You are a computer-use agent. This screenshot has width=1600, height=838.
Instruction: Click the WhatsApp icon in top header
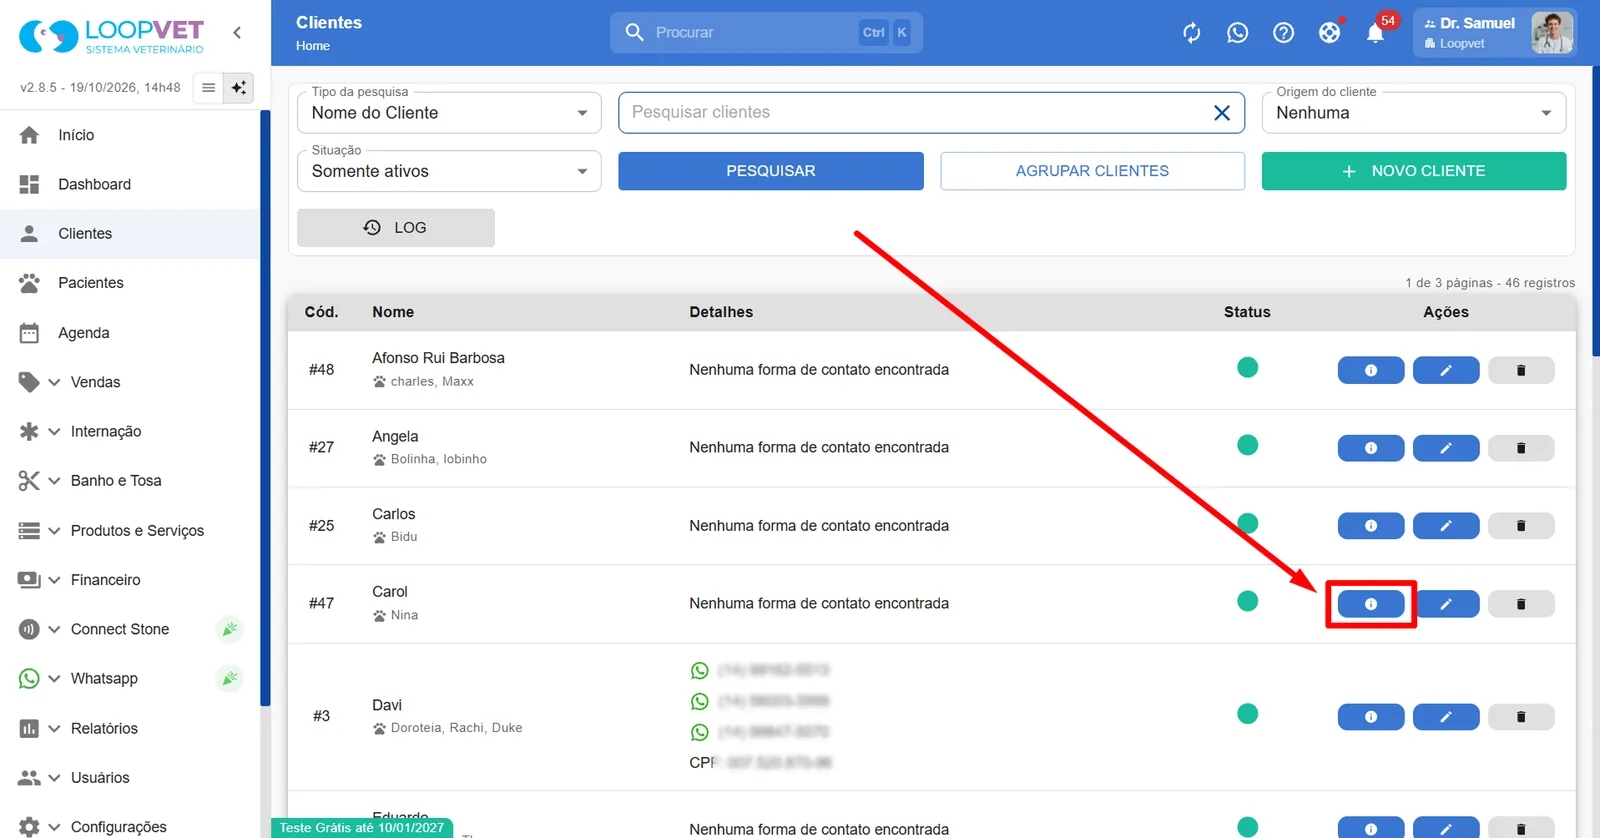pos(1238,33)
